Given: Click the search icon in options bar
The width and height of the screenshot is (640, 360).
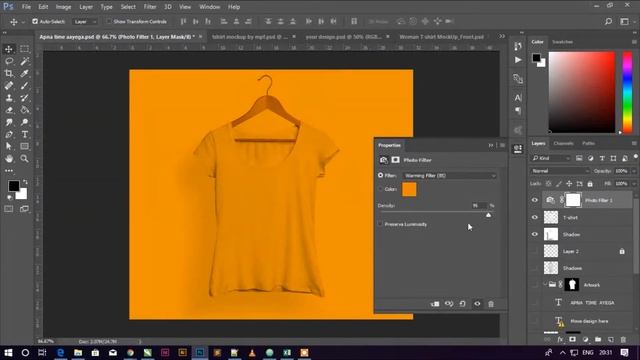Looking at the screenshot, I should [x=608, y=21].
